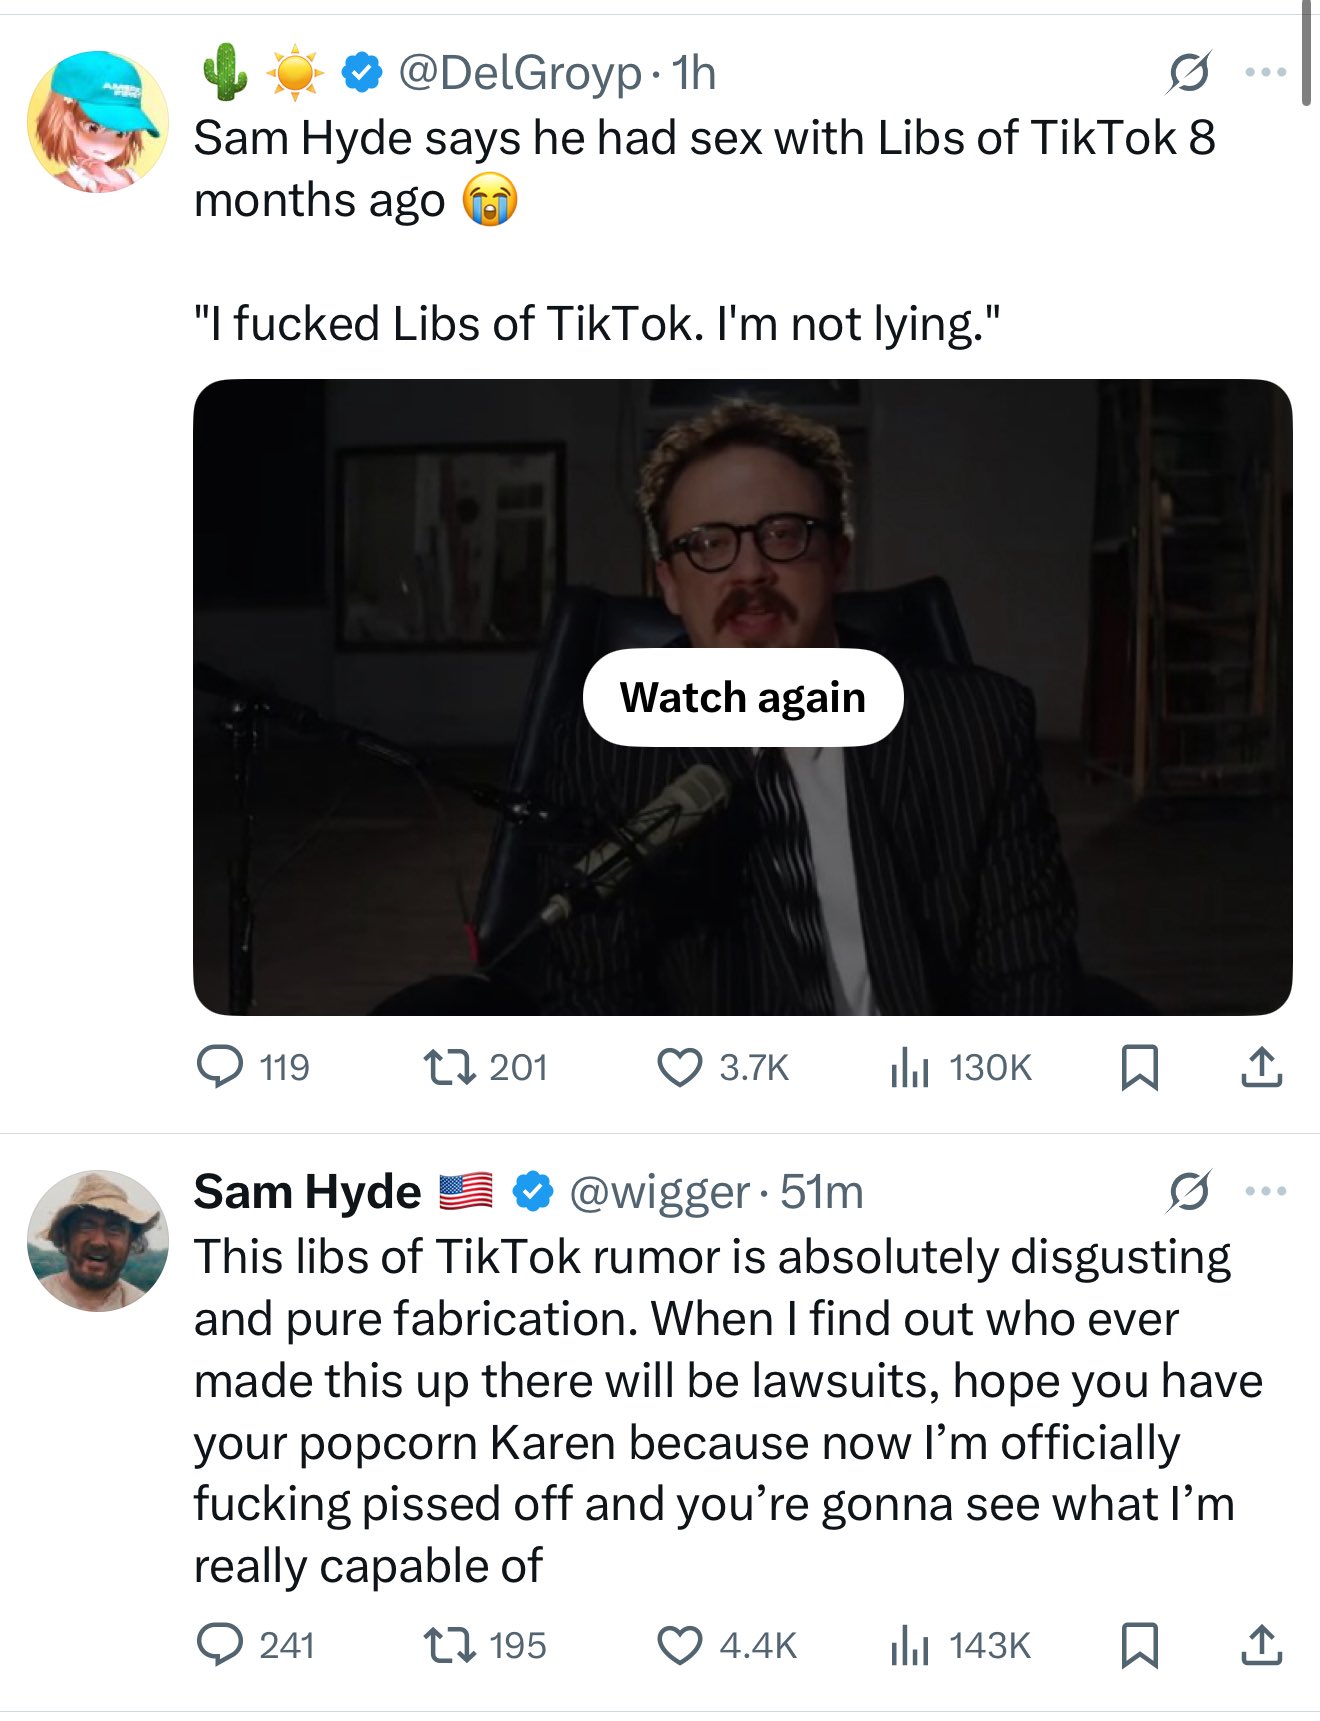Bookmark Sam Hyde's tweet
Viewport: 1320px width, 1721px height.
coord(1139,1644)
